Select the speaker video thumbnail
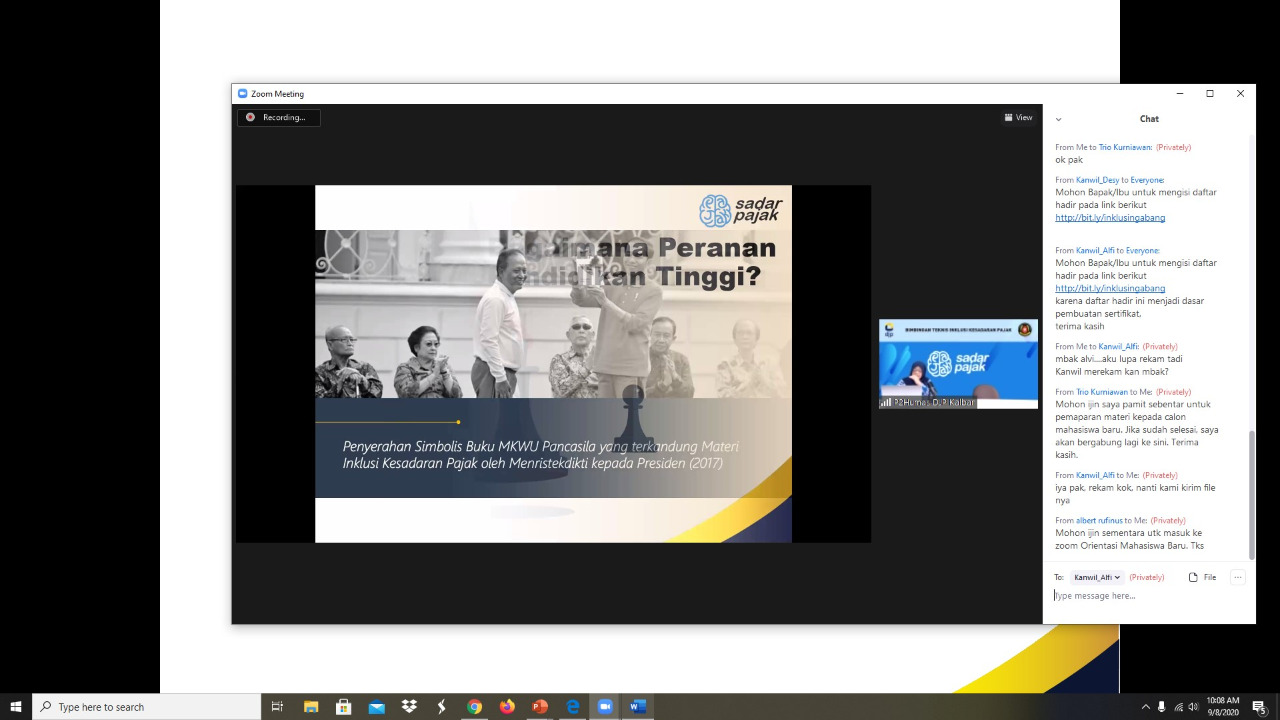Screen dimensions: 1280x720 (x=958, y=363)
